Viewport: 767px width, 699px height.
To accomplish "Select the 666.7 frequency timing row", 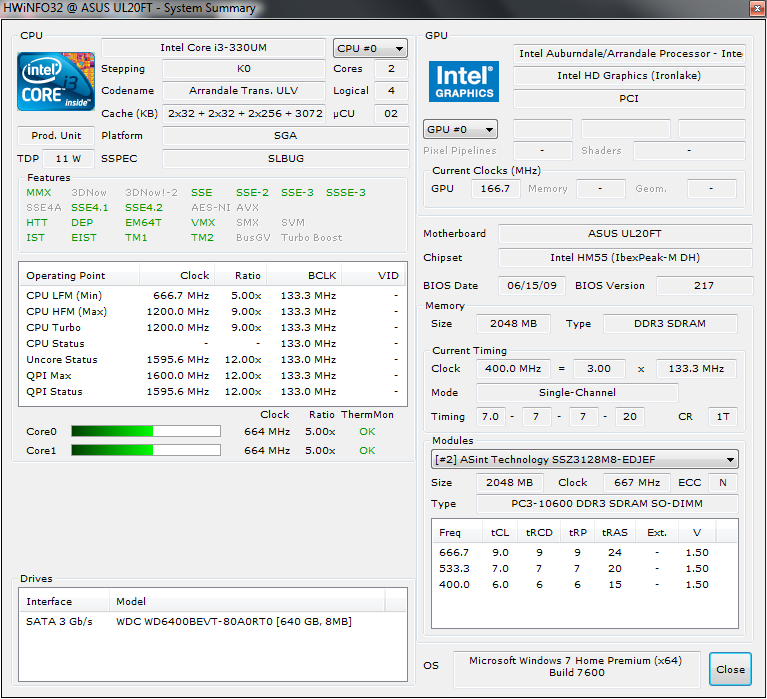I will pyautogui.click(x=585, y=552).
